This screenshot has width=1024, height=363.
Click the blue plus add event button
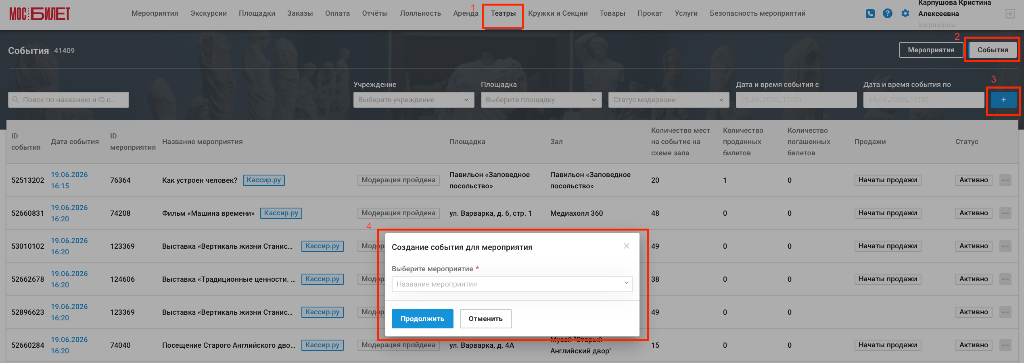1004,100
